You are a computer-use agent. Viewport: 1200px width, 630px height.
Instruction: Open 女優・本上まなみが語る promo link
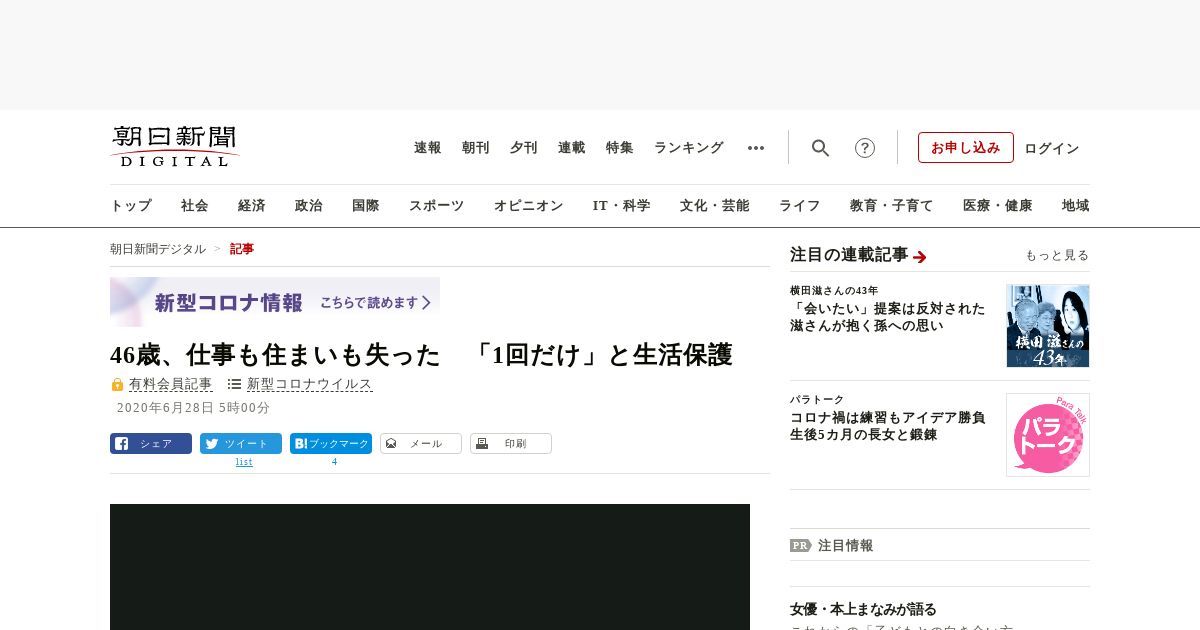coord(864,609)
